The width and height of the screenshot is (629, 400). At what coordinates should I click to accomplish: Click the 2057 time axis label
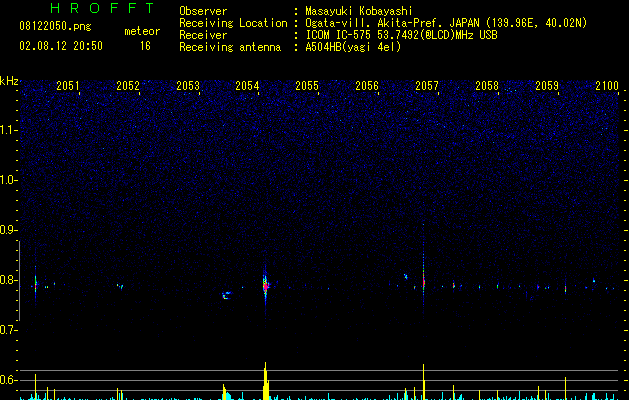427,85
